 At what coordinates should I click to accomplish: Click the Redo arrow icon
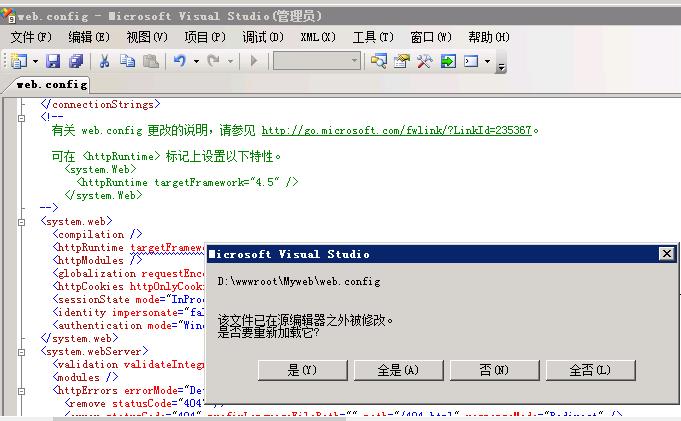coord(213,61)
